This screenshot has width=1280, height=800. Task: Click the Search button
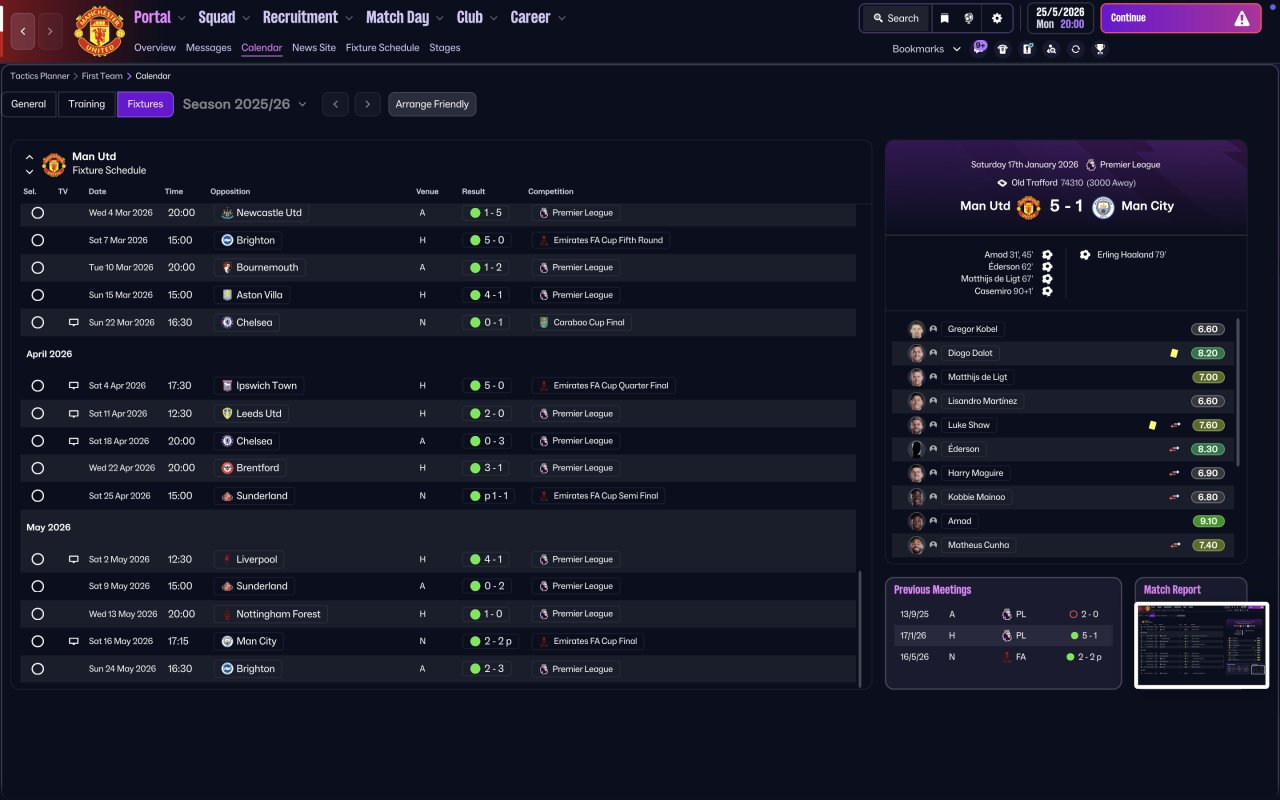pos(895,18)
